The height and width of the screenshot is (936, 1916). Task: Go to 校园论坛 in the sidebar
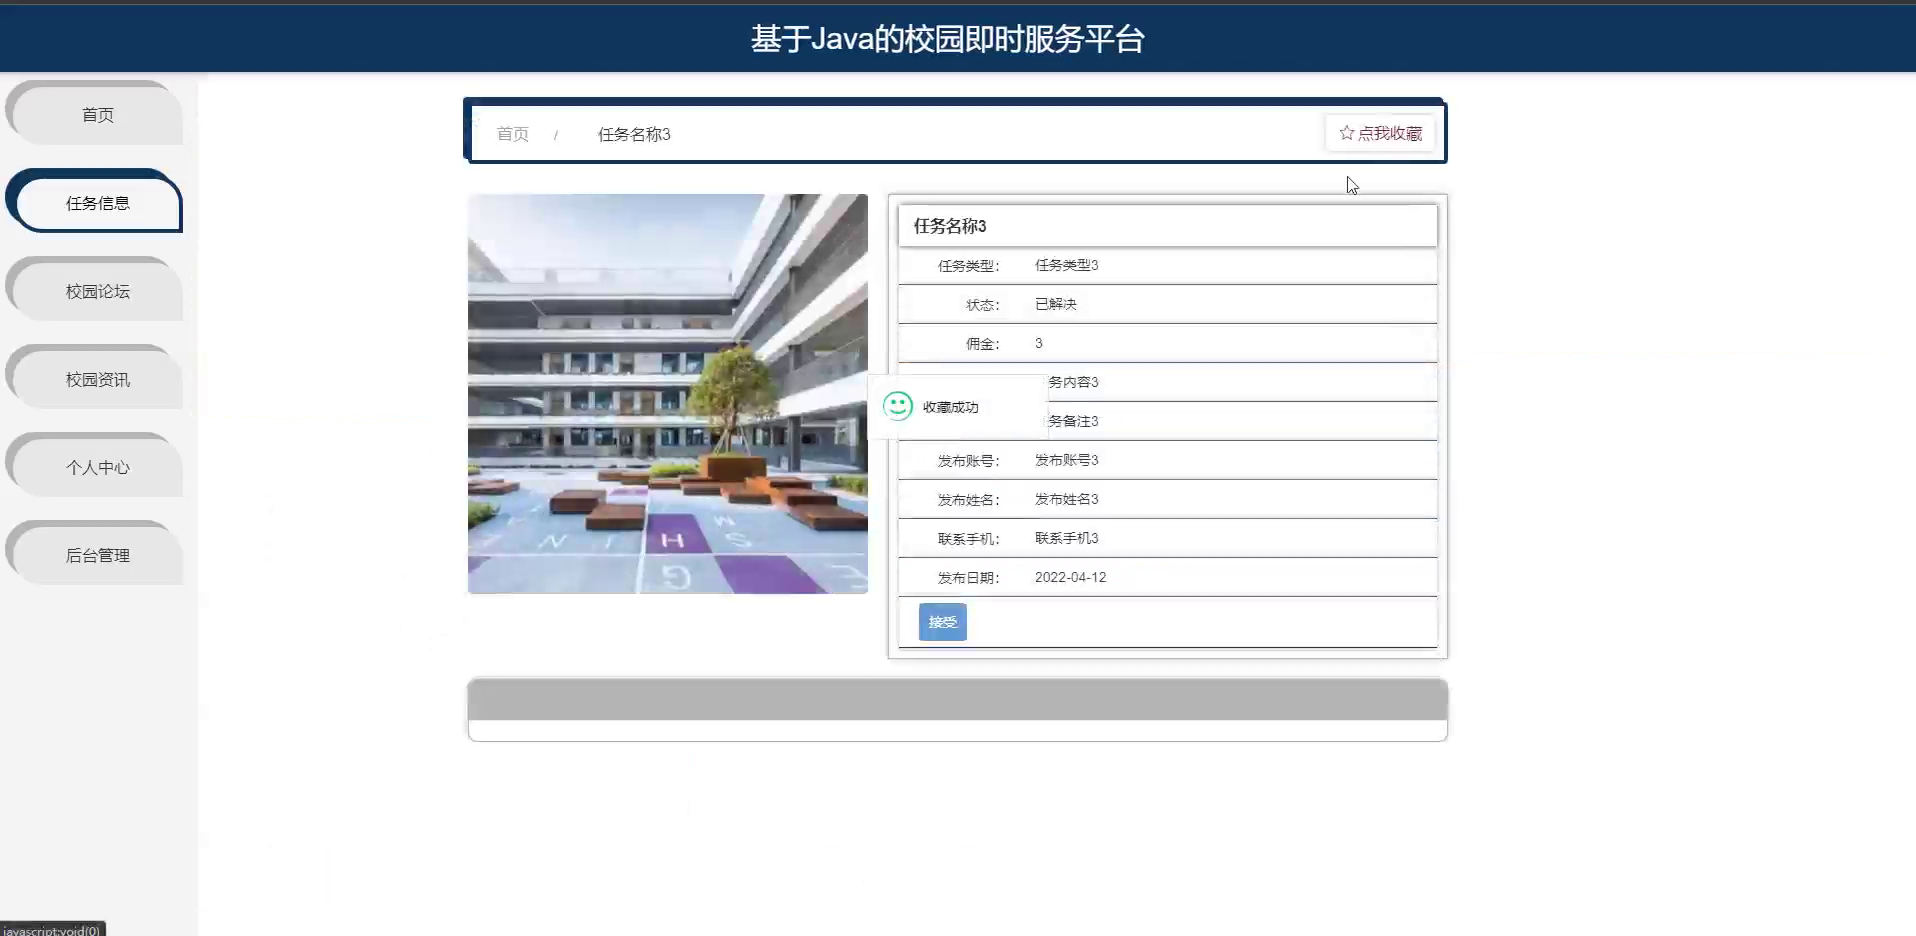coord(97,291)
